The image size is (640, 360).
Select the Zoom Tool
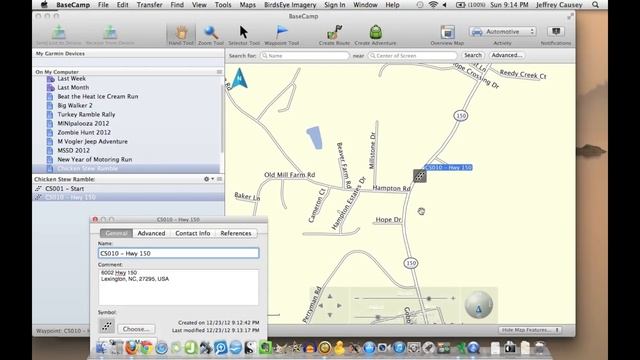pyautogui.click(x=211, y=34)
